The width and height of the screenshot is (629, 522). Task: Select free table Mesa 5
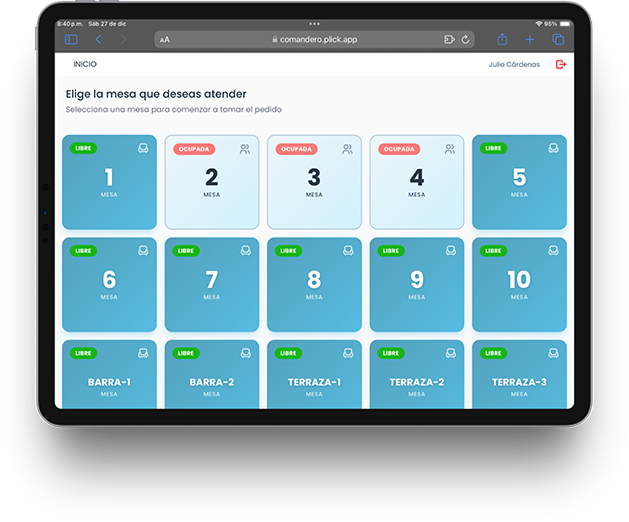click(519, 182)
